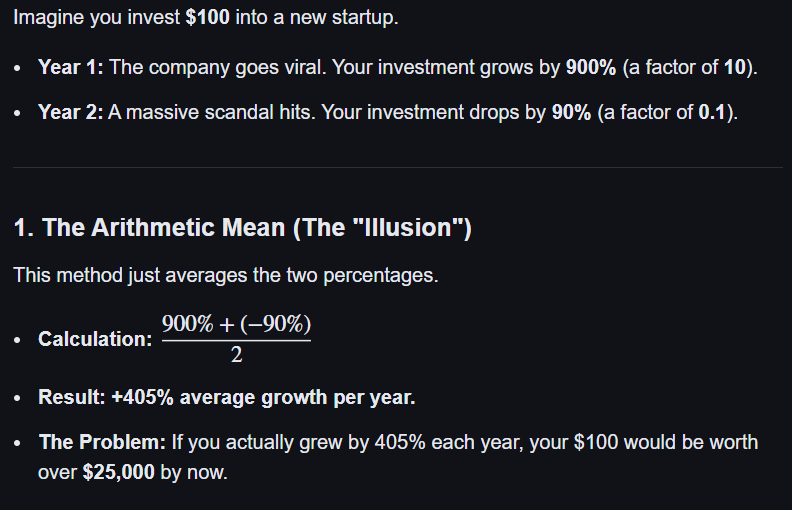Click the sentence "This method just averages the two percentages"
Image resolution: width=792 pixels, height=510 pixels.
[226, 275]
